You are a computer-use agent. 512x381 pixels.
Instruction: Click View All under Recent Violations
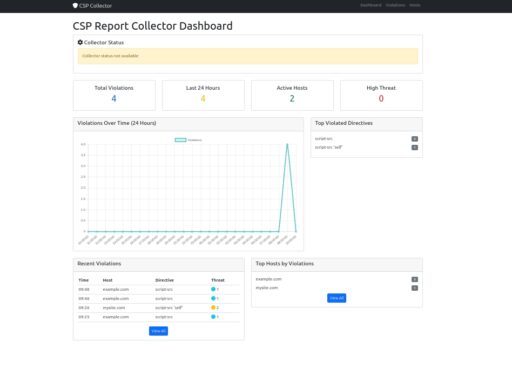pos(158,331)
